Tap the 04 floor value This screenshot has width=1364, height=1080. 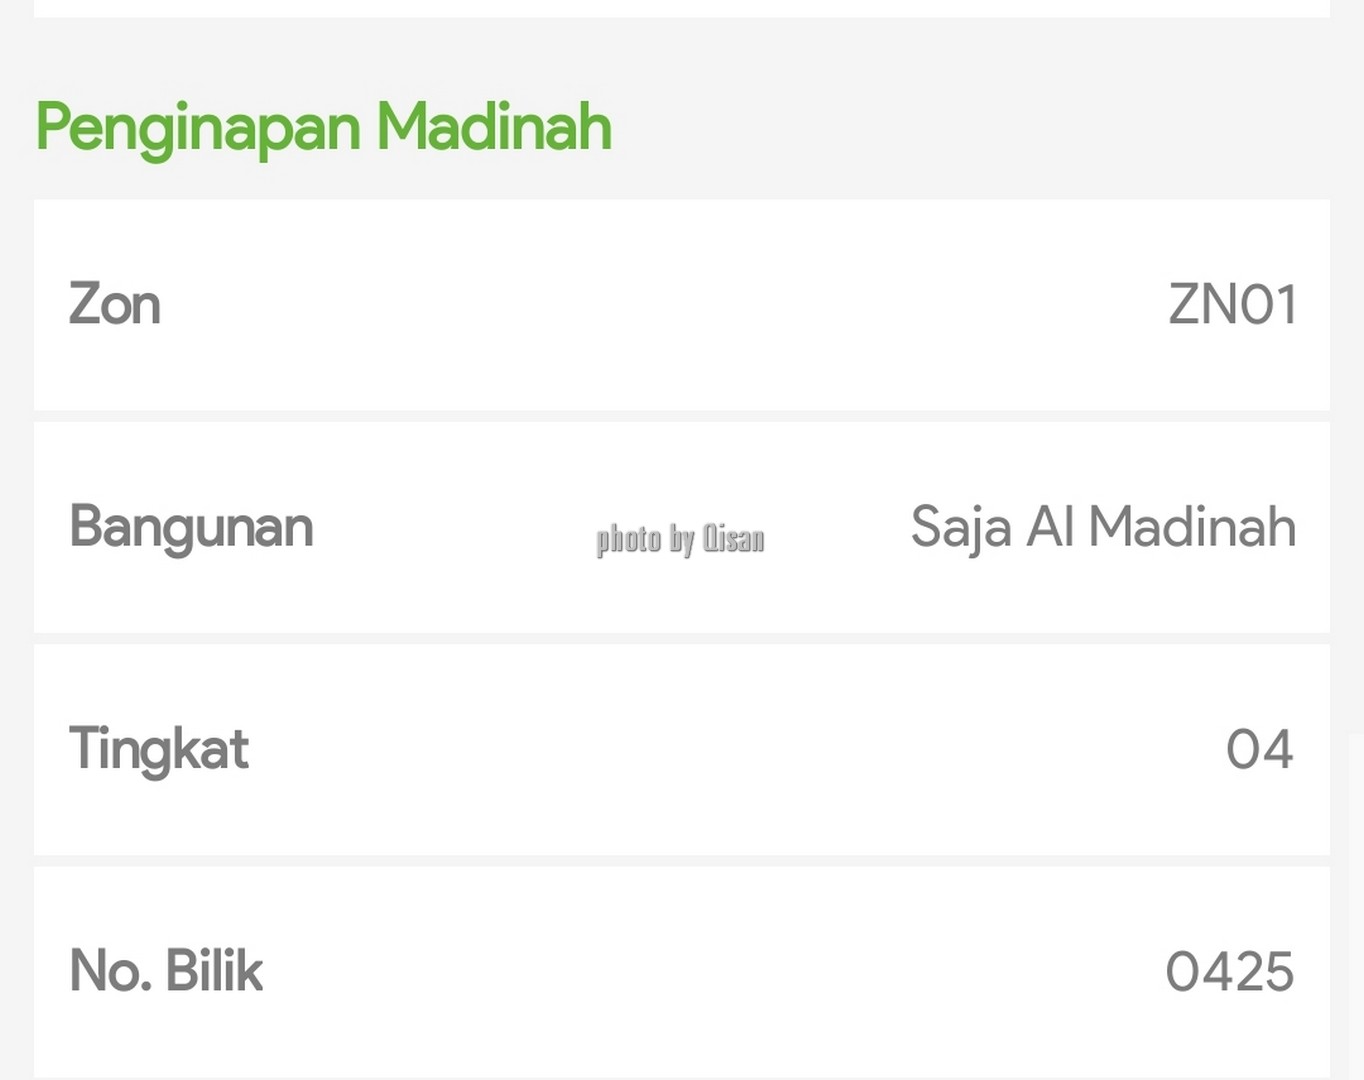[x=1260, y=749]
